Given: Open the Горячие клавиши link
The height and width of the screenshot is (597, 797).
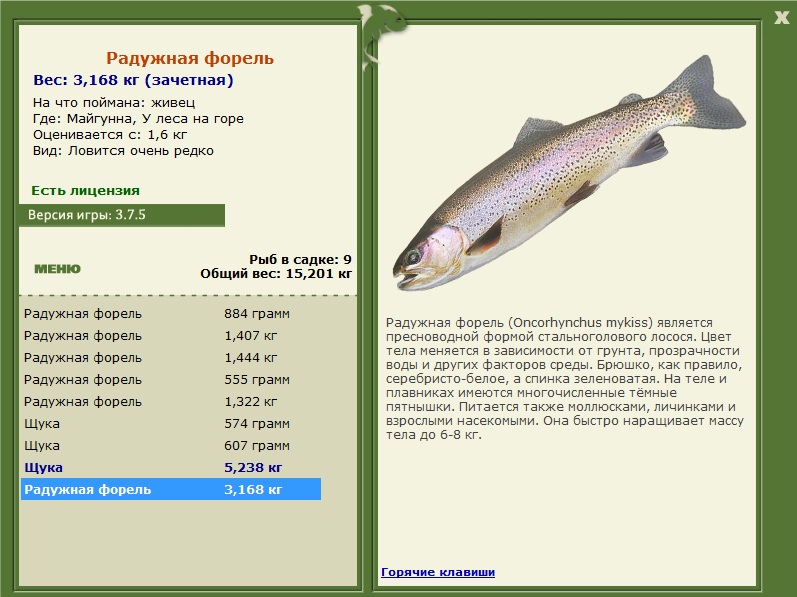Looking at the screenshot, I should pos(438,572).
